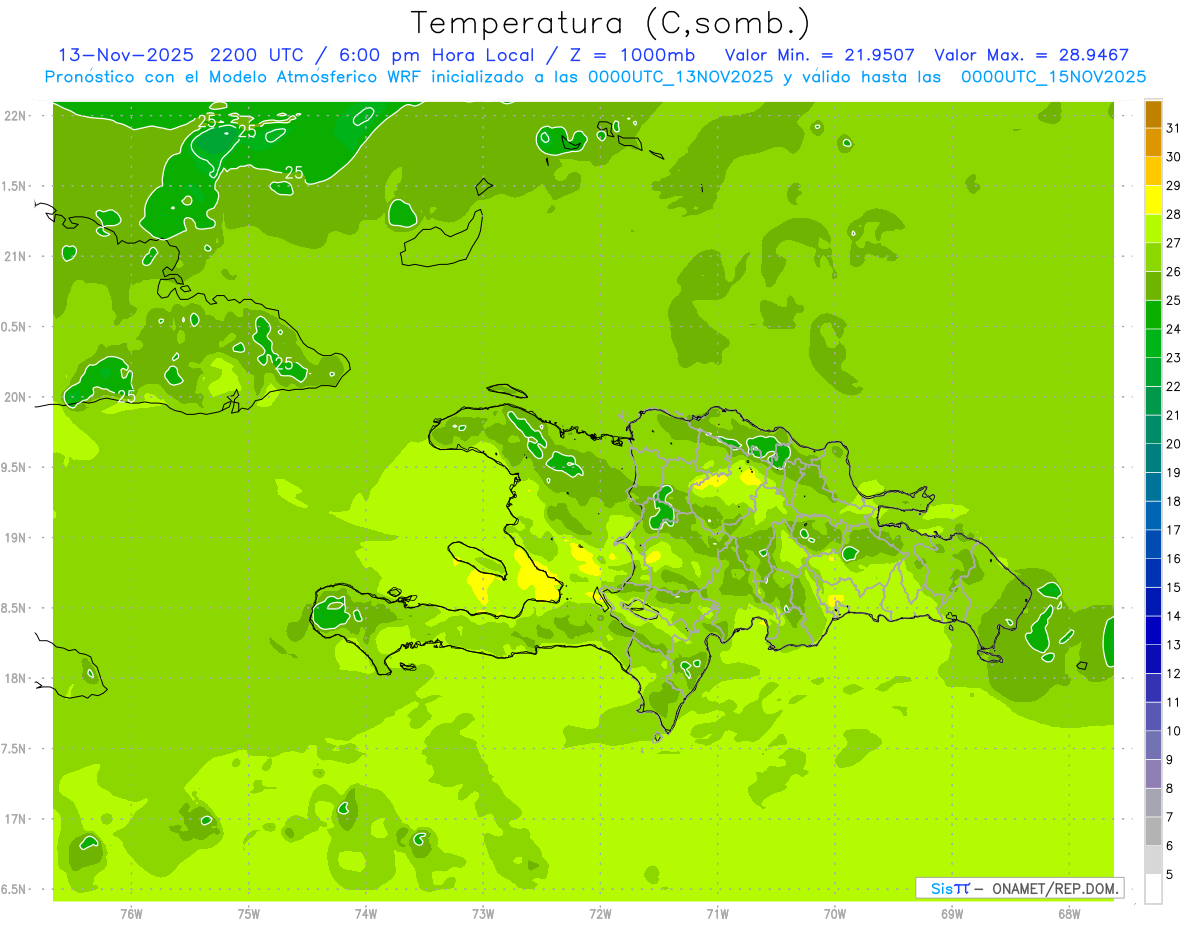The image size is (1200, 927).
Task: Click the "8.5N" latitude label
Action: pos(15,608)
